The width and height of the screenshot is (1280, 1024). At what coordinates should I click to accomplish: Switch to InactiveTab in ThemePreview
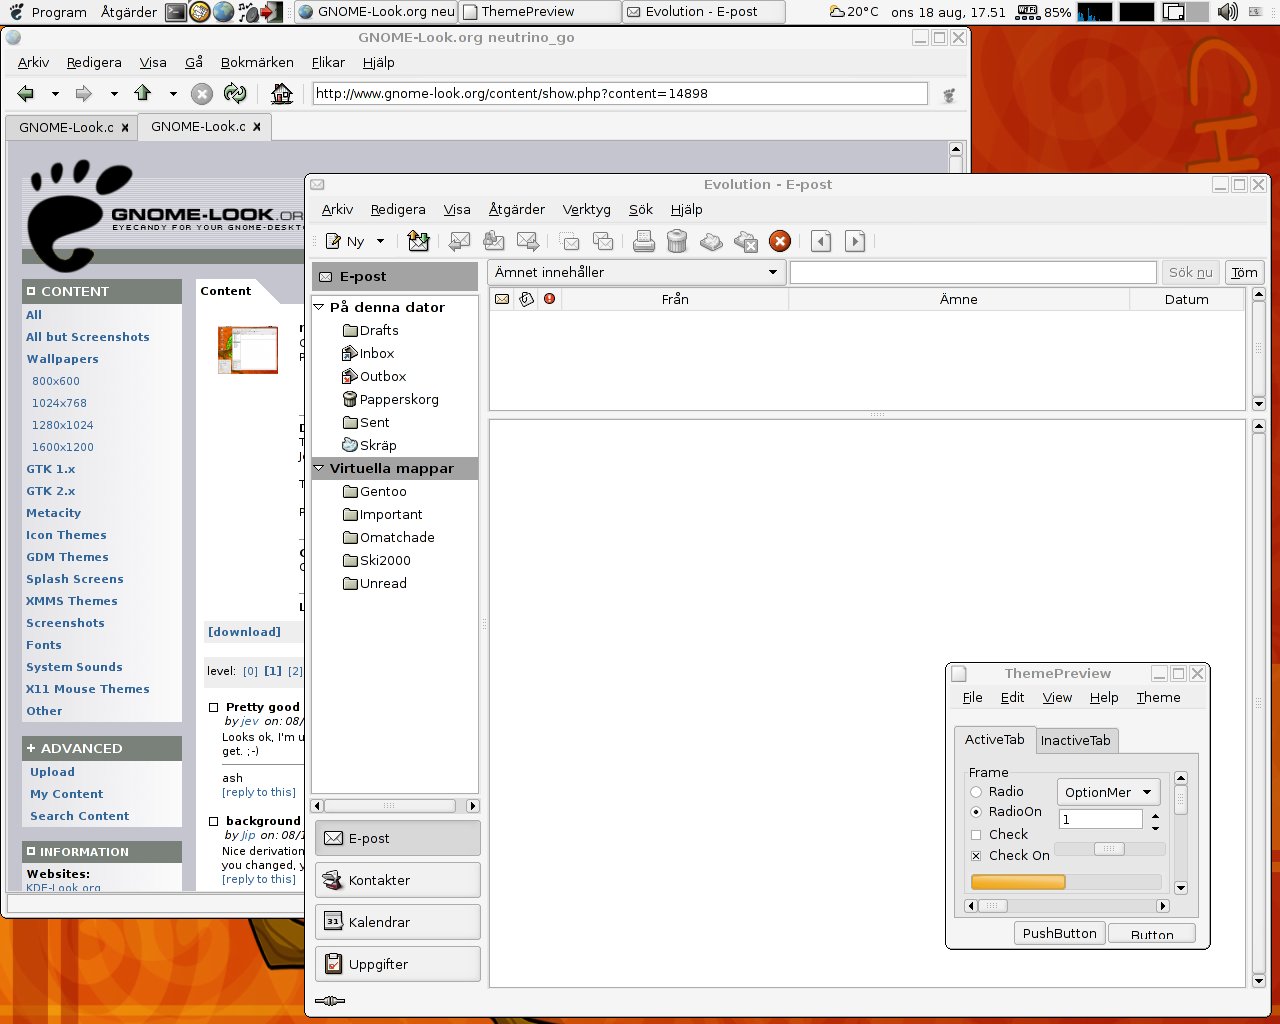(x=1075, y=740)
